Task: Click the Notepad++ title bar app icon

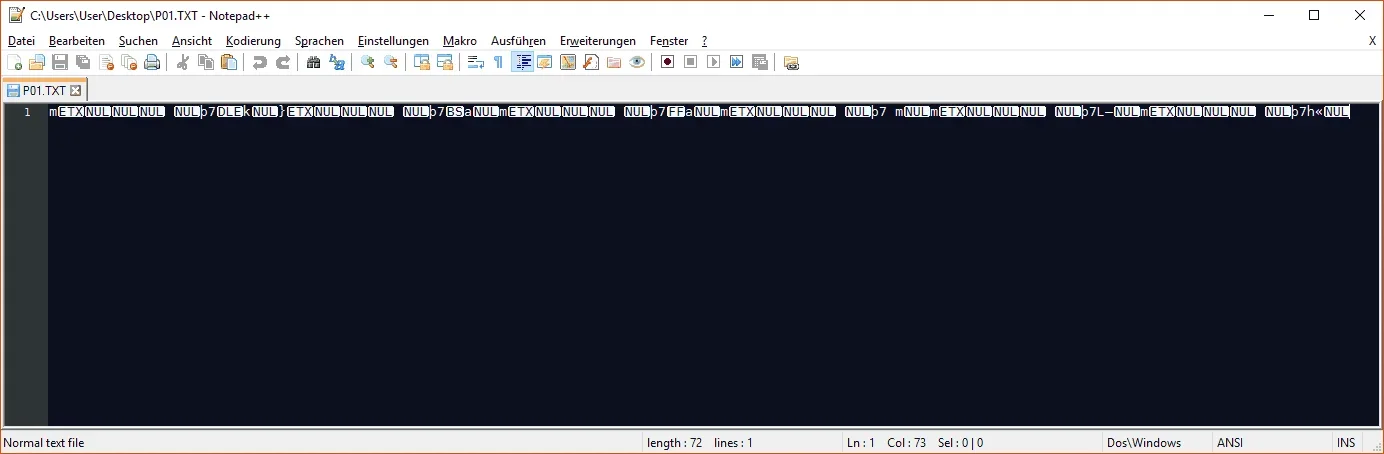Action: pos(16,15)
